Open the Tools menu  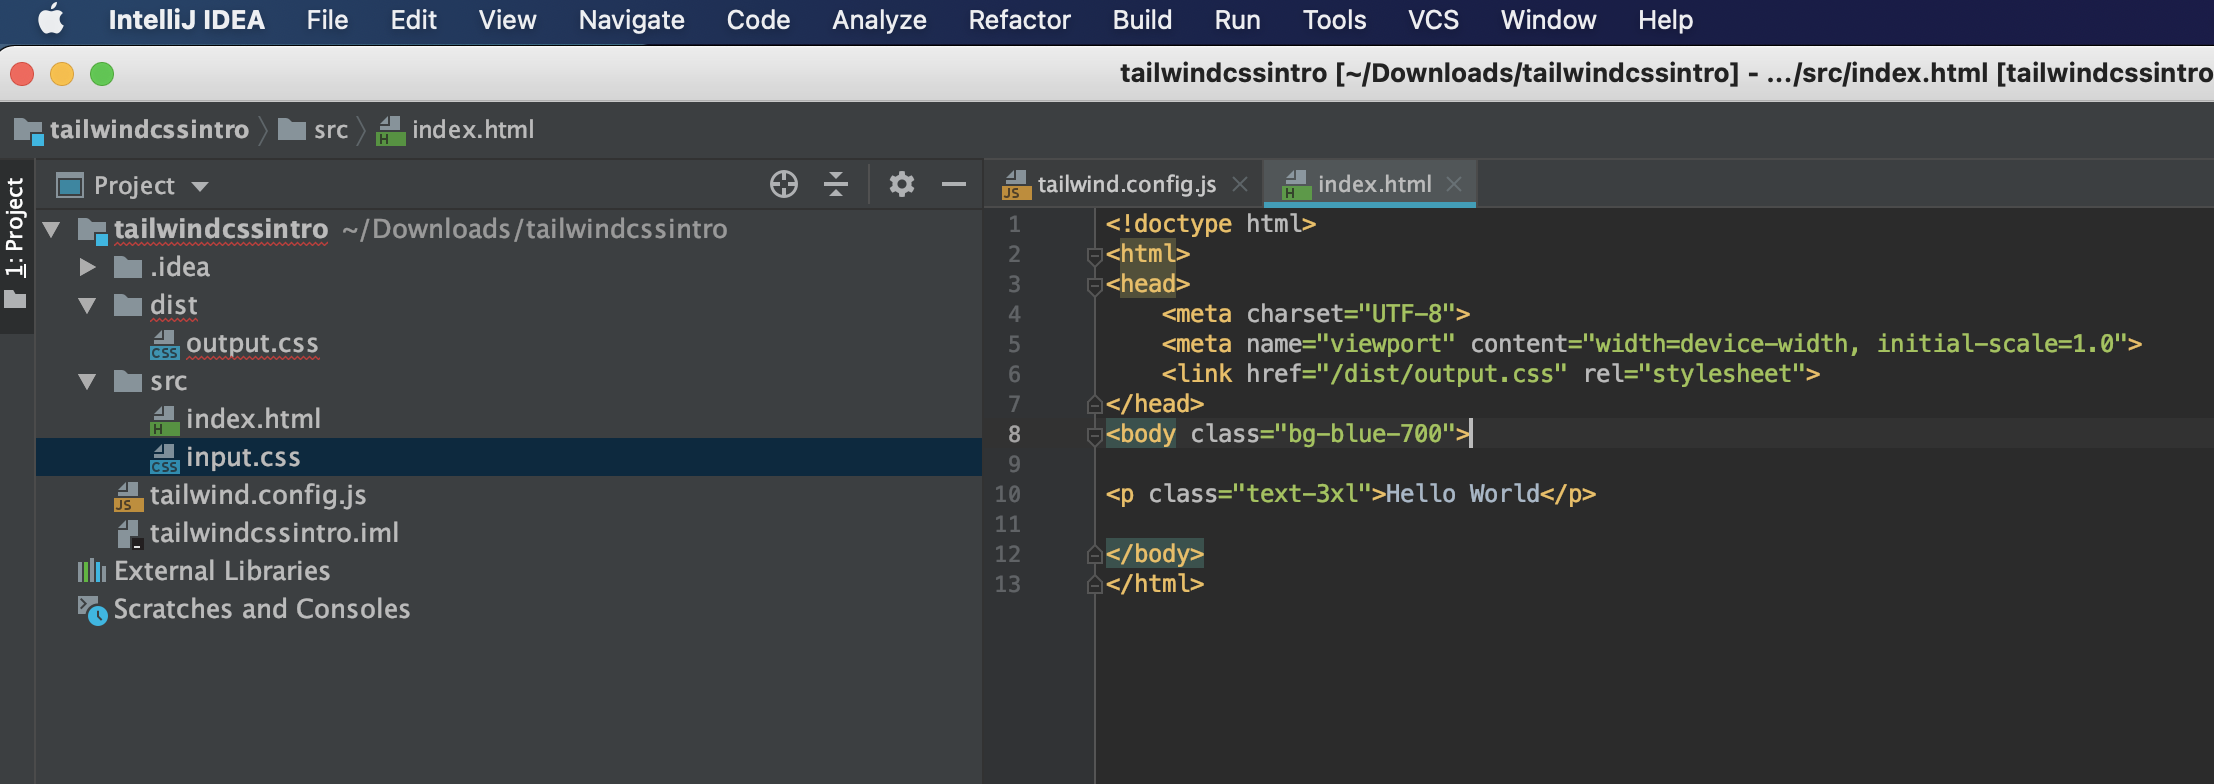pos(1334,20)
